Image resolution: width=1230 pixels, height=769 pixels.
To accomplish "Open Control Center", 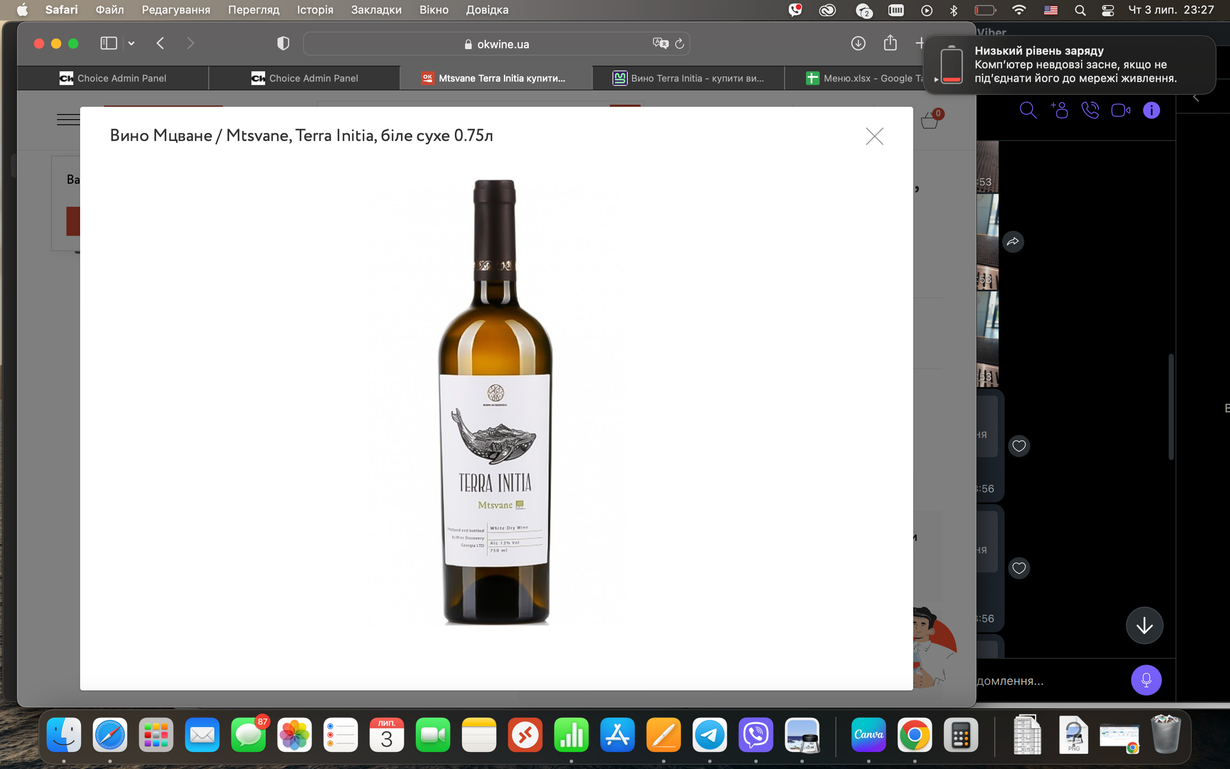I will [x=1108, y=10].
